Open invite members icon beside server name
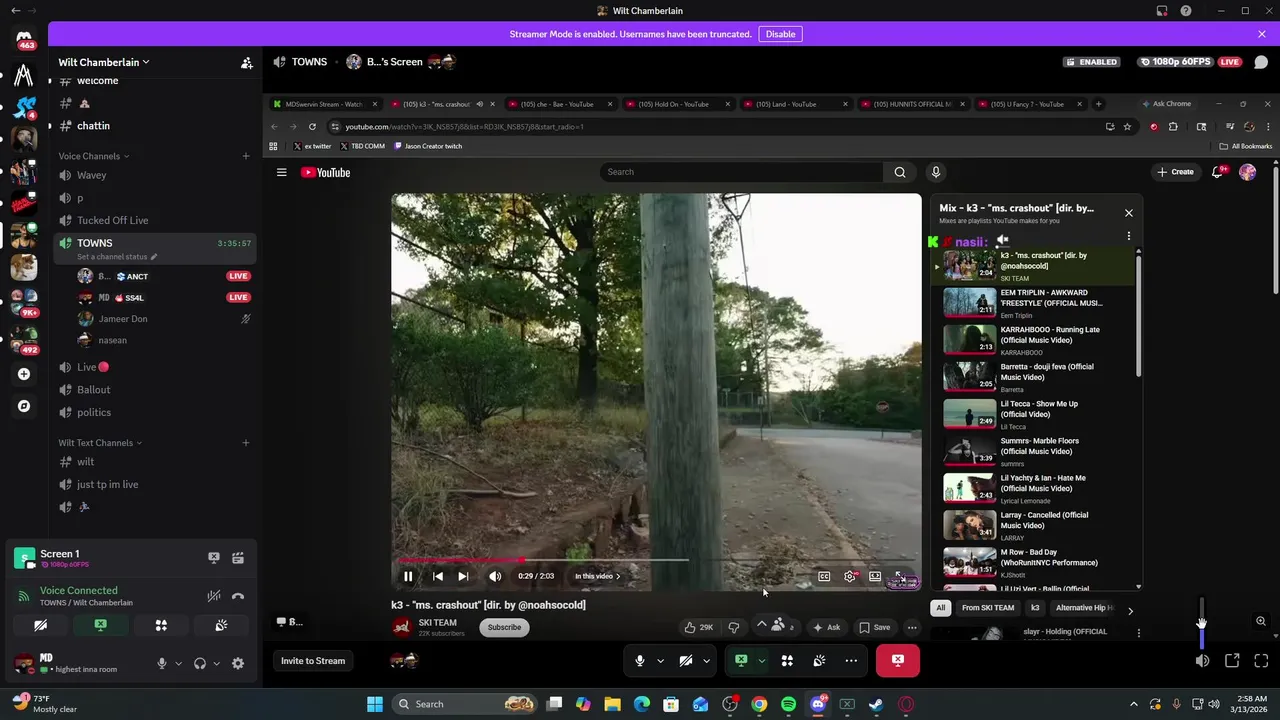Screen dimensions: 1280x720 click(246, 62)
